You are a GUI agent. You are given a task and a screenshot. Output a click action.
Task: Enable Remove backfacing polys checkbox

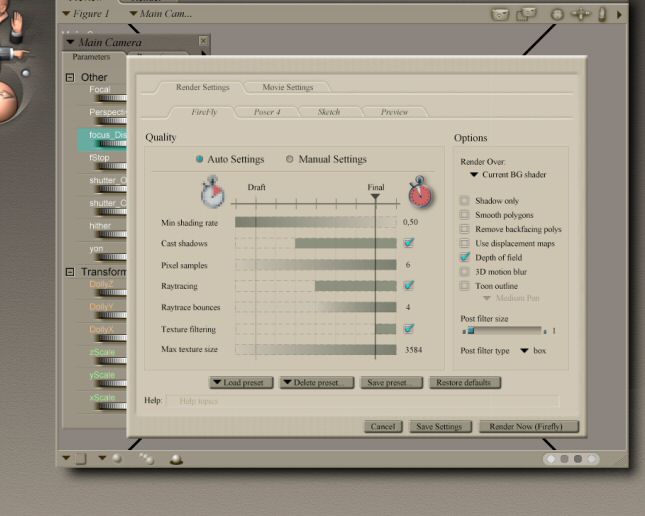[x=464, y=229]
